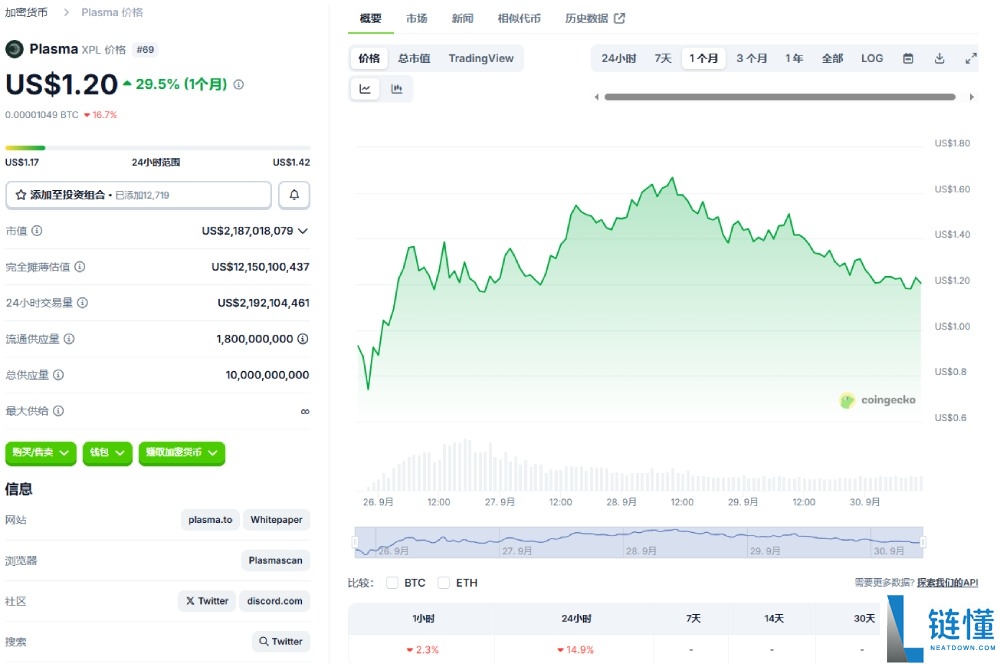Click the 24-hour price range bar

coord(158,148)
